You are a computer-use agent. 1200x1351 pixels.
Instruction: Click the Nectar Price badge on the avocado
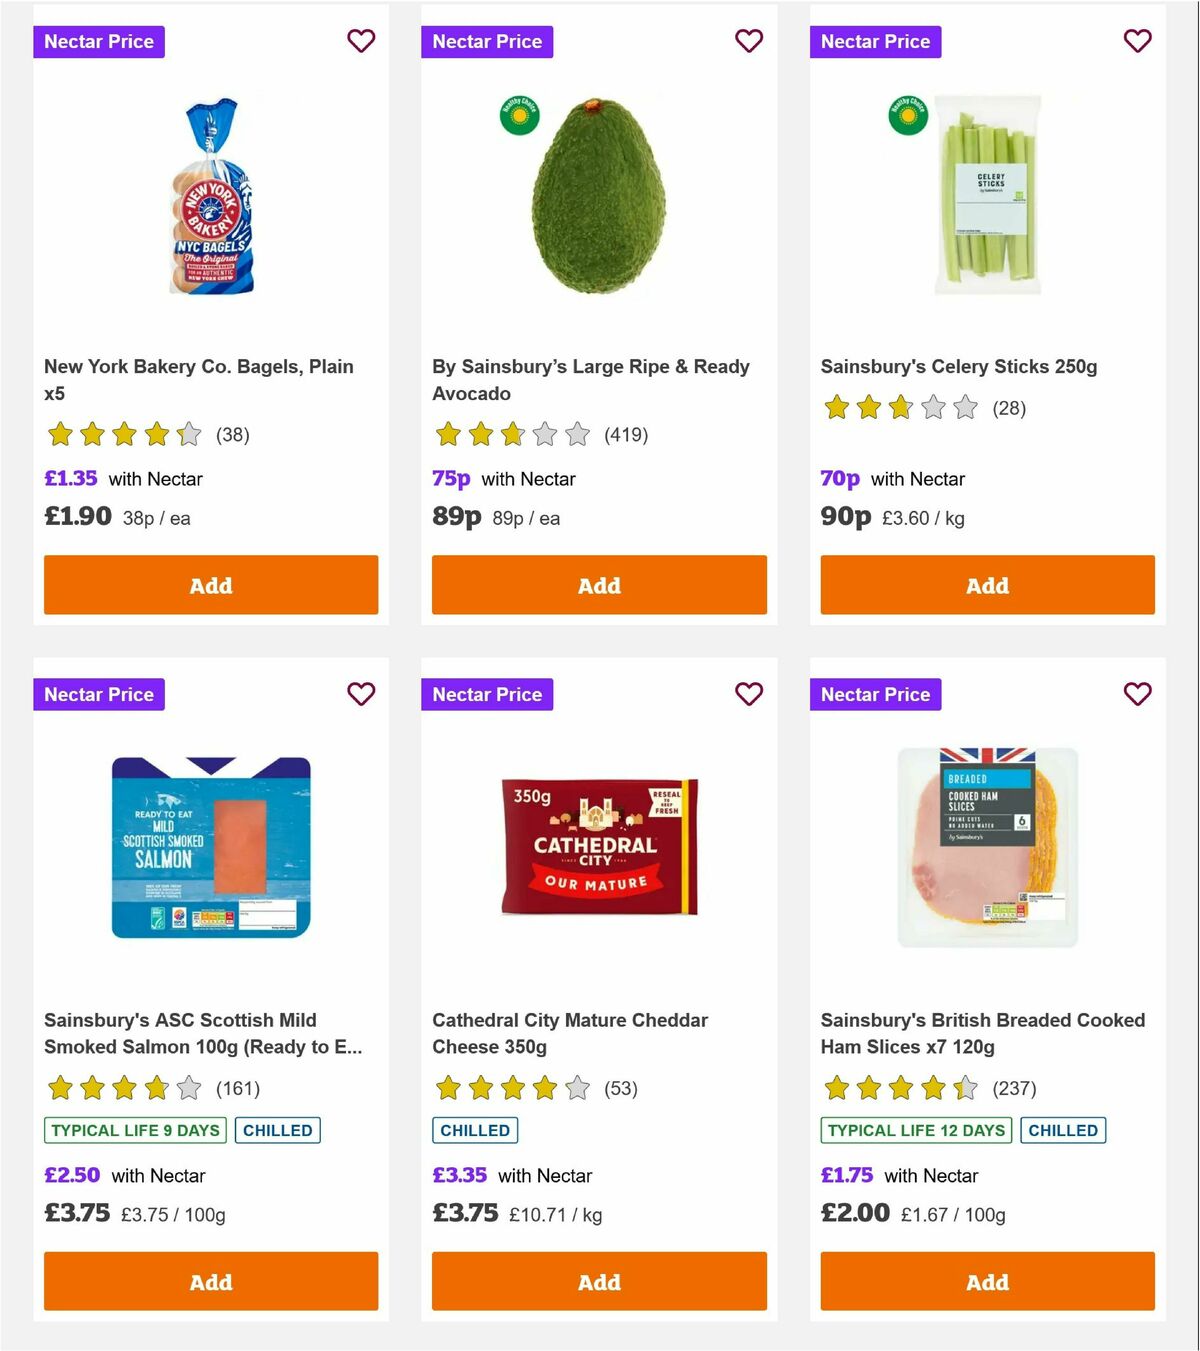click(487, 41)
